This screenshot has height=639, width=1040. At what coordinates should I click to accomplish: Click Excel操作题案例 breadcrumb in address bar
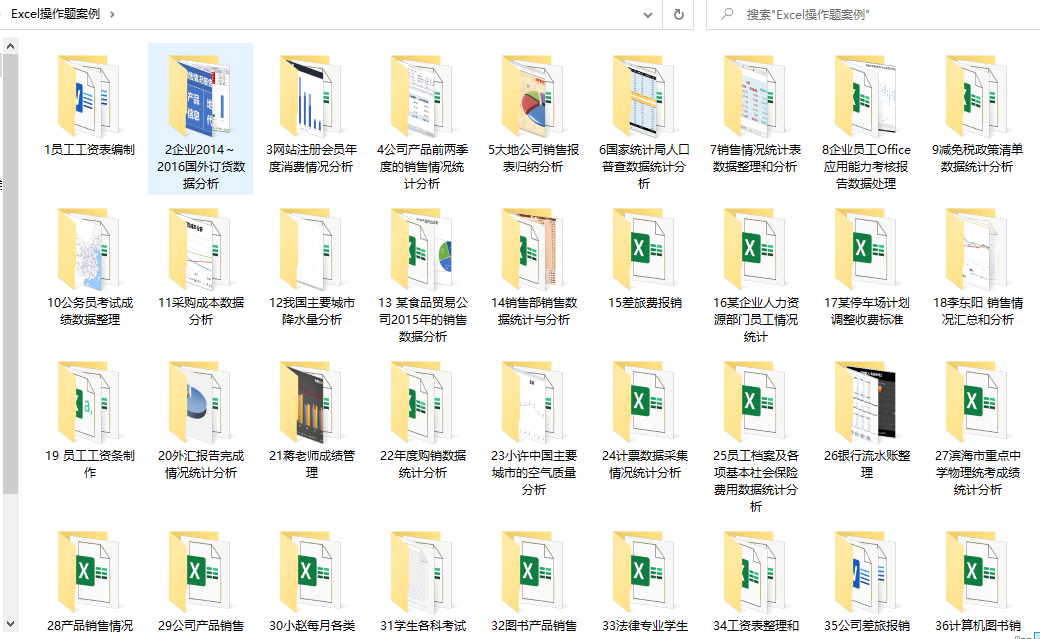point(56,14)
